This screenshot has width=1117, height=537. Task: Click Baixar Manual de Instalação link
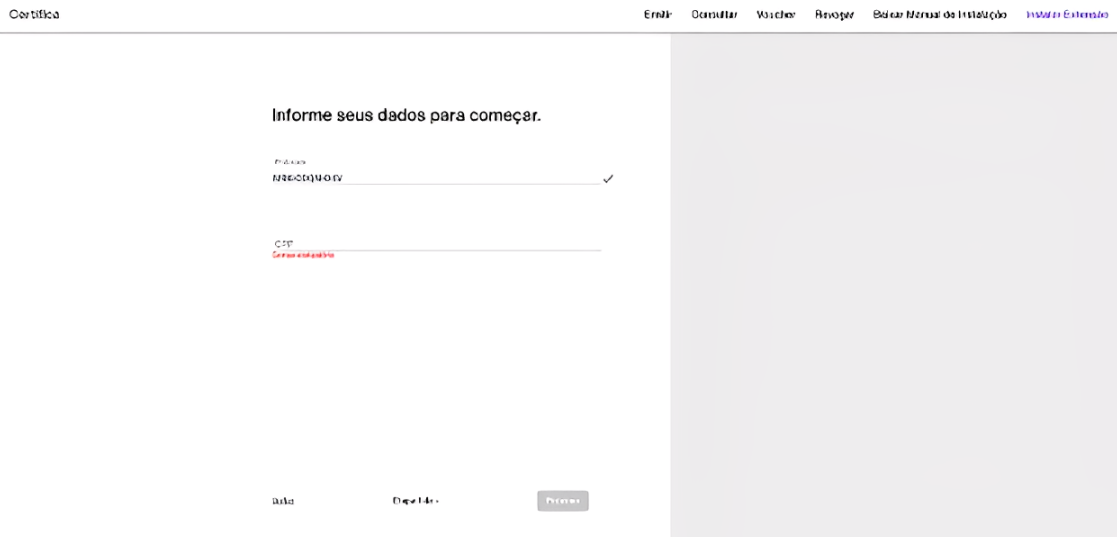939,15
